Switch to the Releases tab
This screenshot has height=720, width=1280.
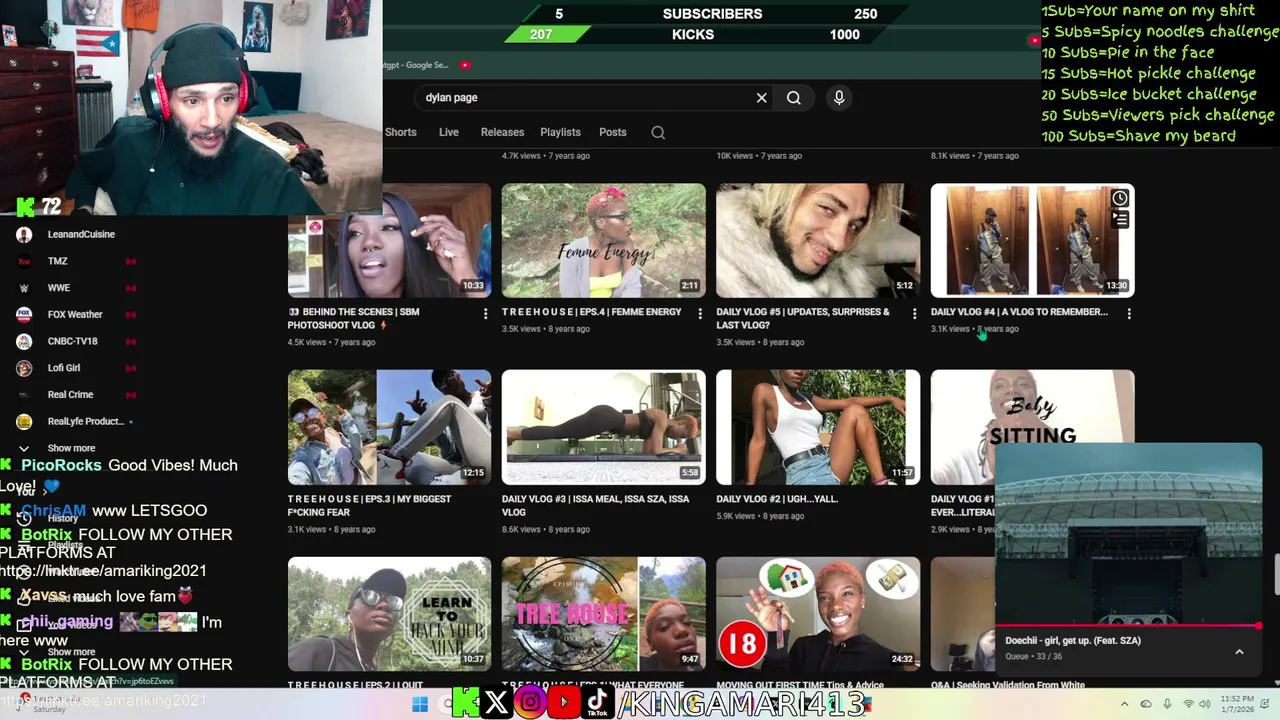(502, 132)
